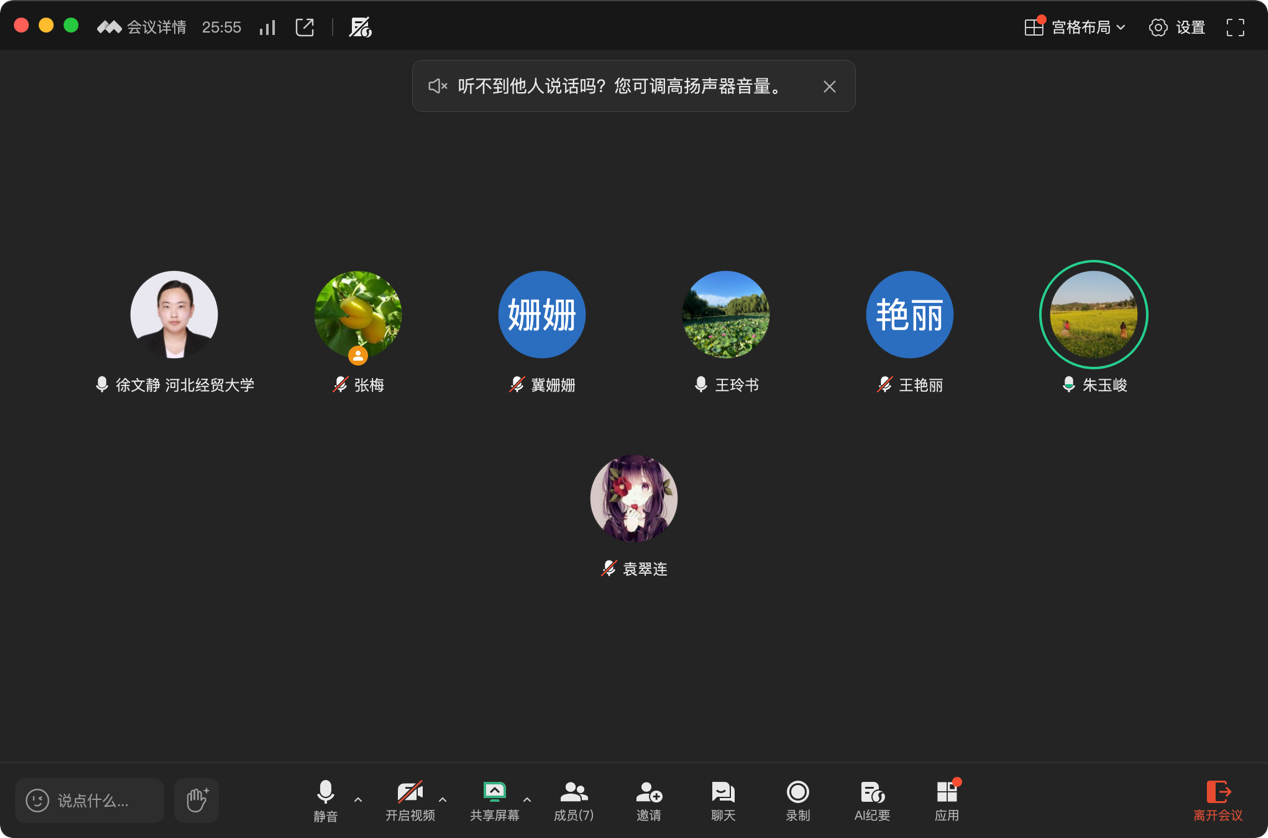
Task: Click the raise hand icon
Action: [x=197, y=800]
